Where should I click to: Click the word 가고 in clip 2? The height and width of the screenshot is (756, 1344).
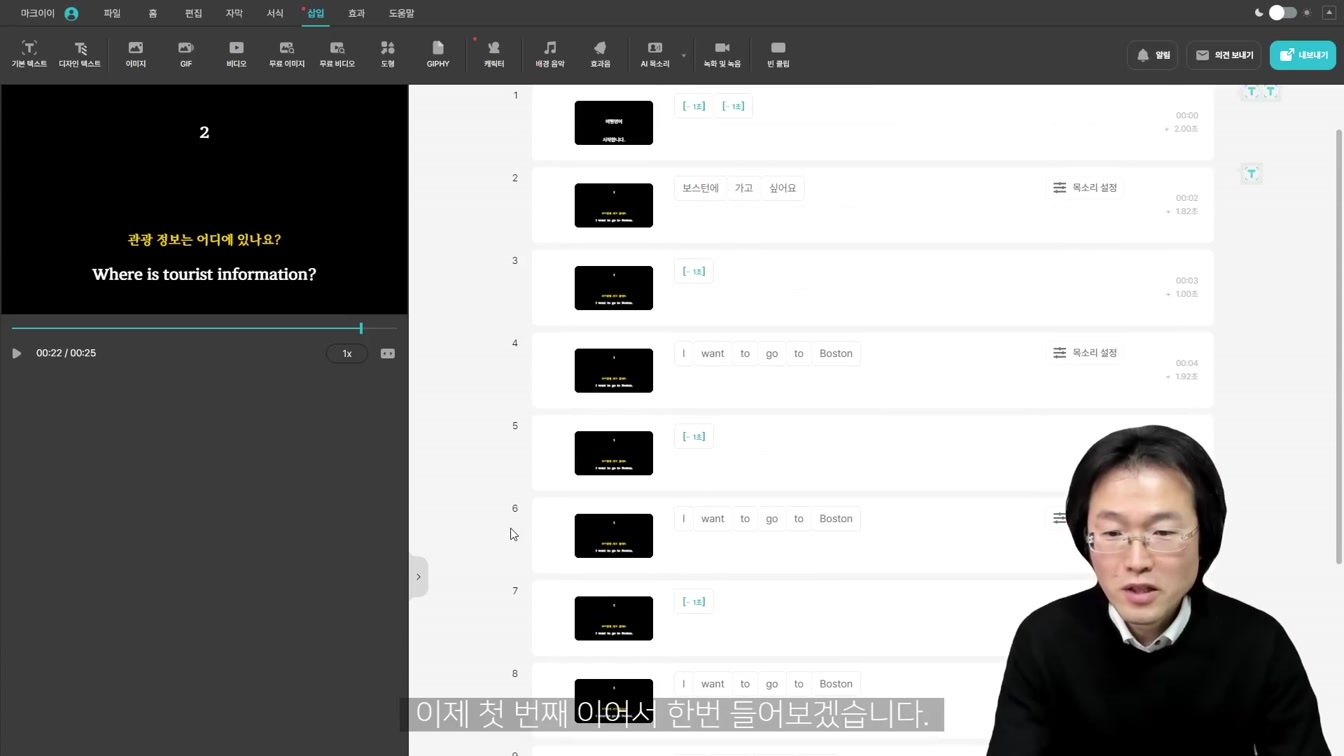pos(744,188)
